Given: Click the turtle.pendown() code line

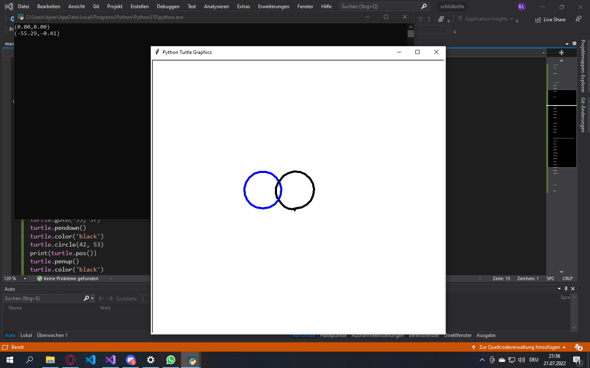Looking at the screenshot, I should click(x=58, y=228).
